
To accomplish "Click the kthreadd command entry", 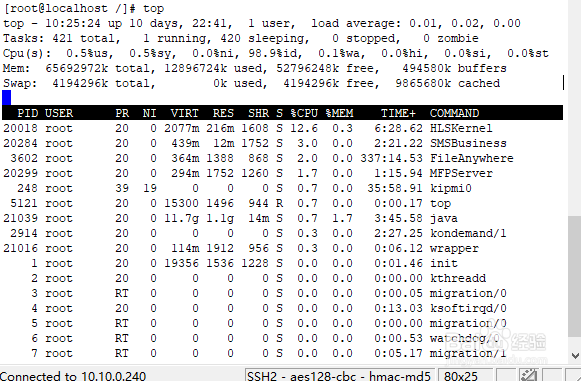I will coord(458,278).
